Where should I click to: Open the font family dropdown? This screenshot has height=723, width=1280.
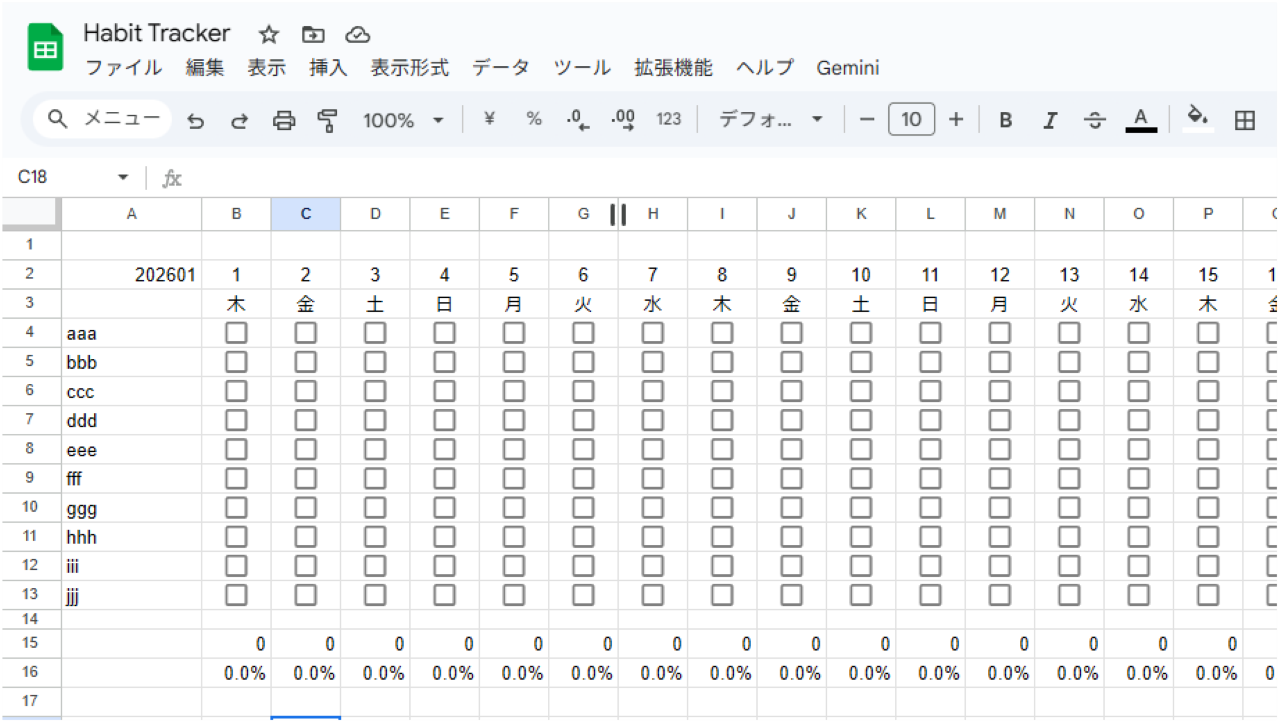768,119
